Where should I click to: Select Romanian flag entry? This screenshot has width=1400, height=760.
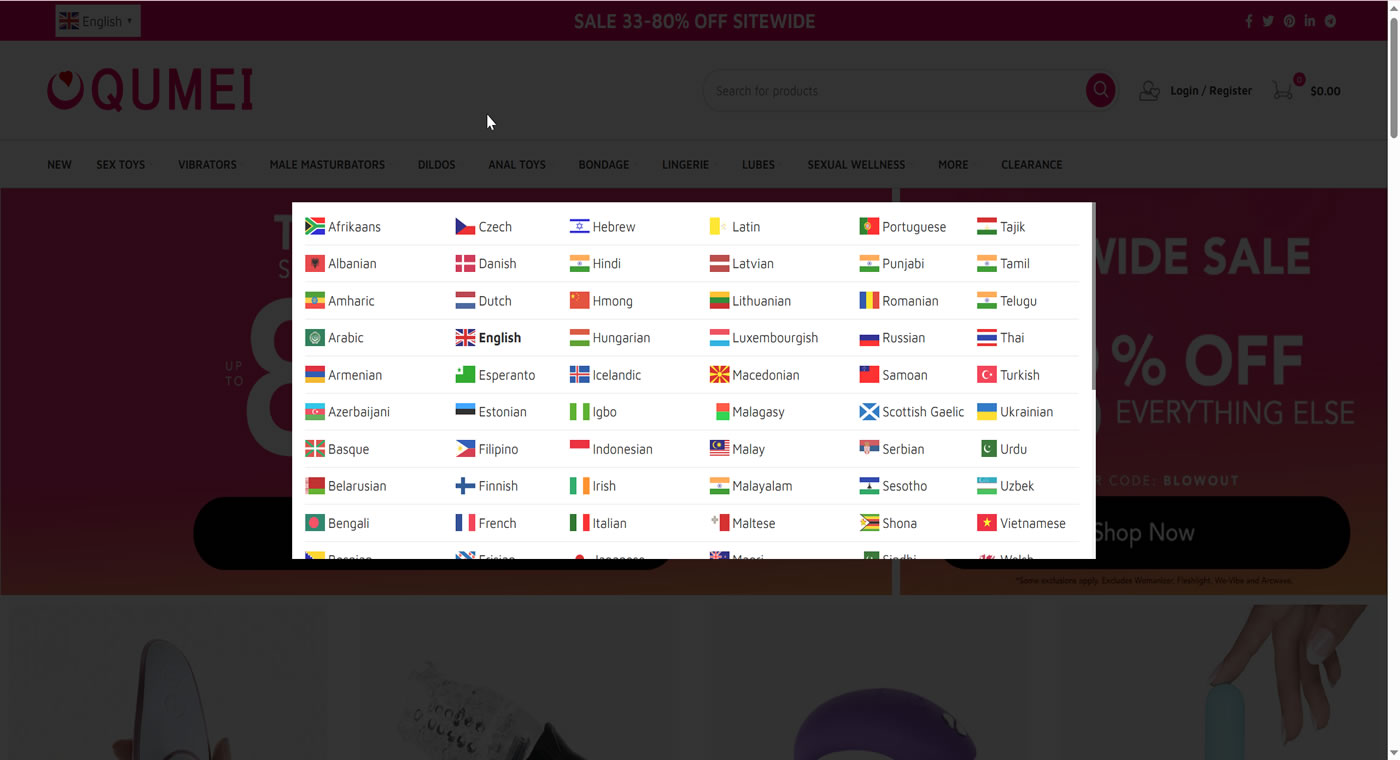coord(899,301)
